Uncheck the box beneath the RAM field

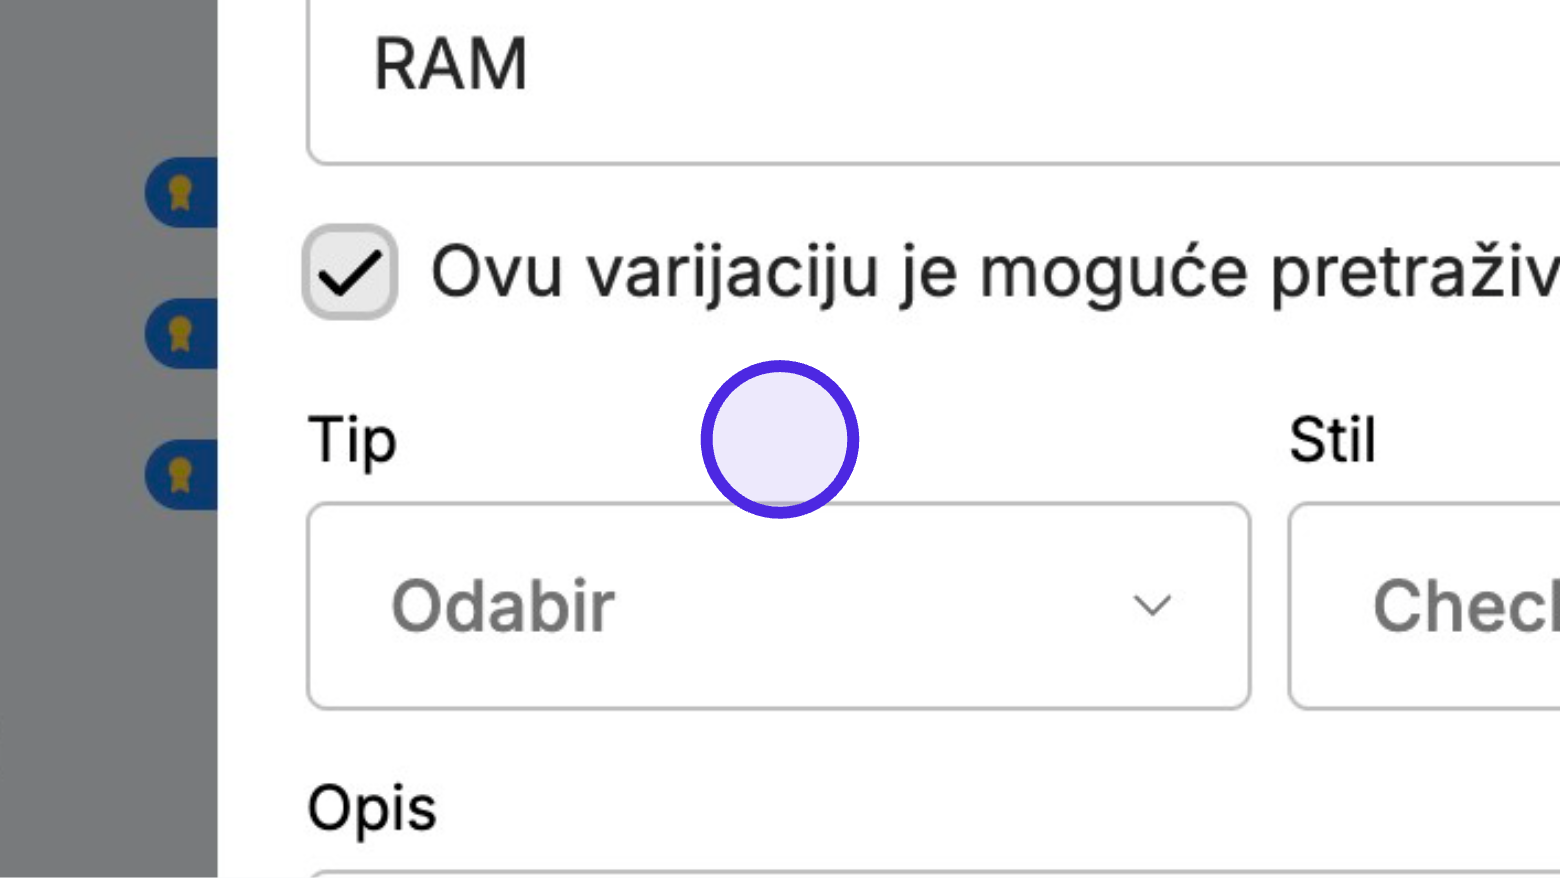click(350, 272)
